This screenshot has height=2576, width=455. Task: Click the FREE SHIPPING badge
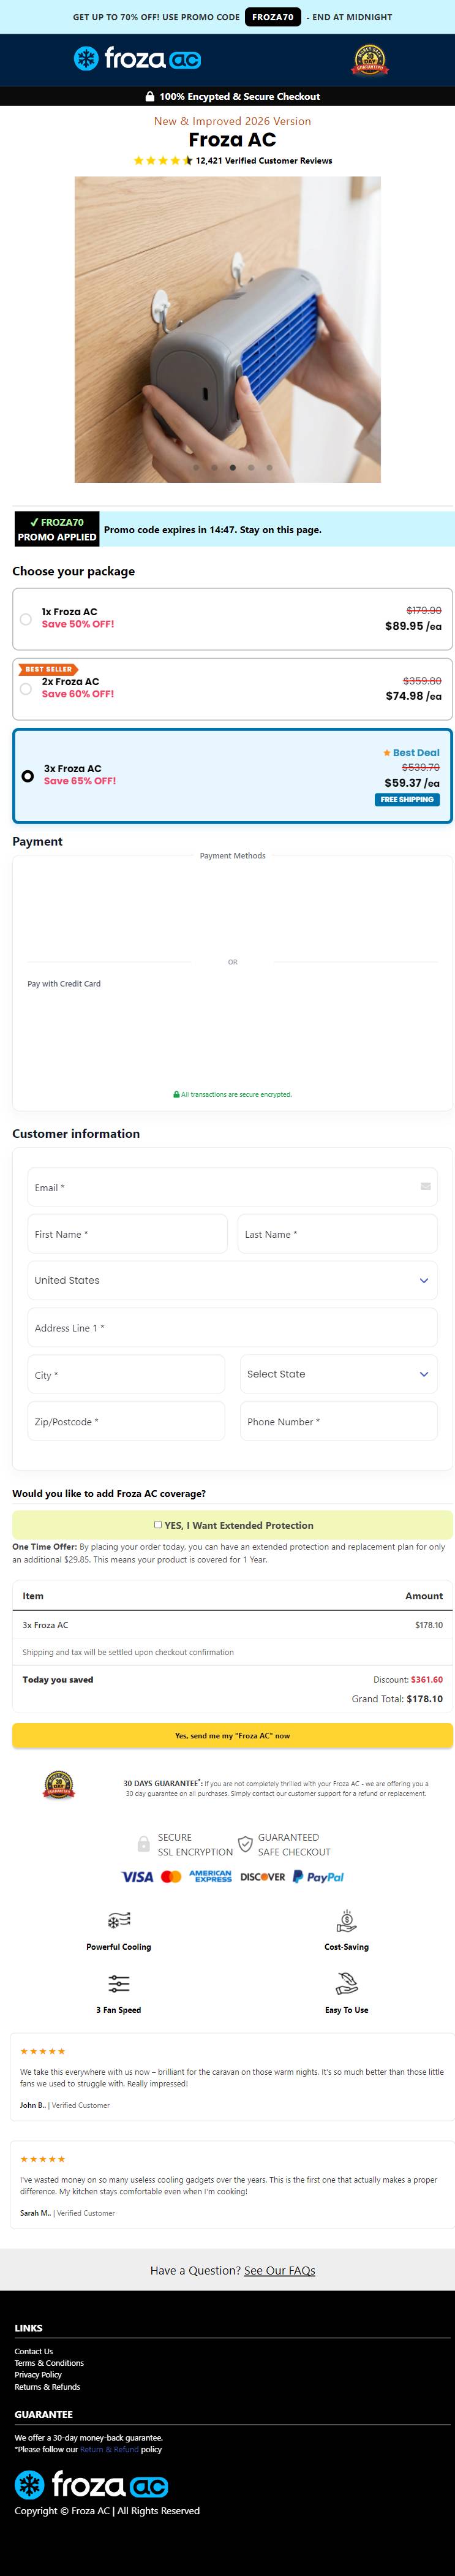pos(407,799)
